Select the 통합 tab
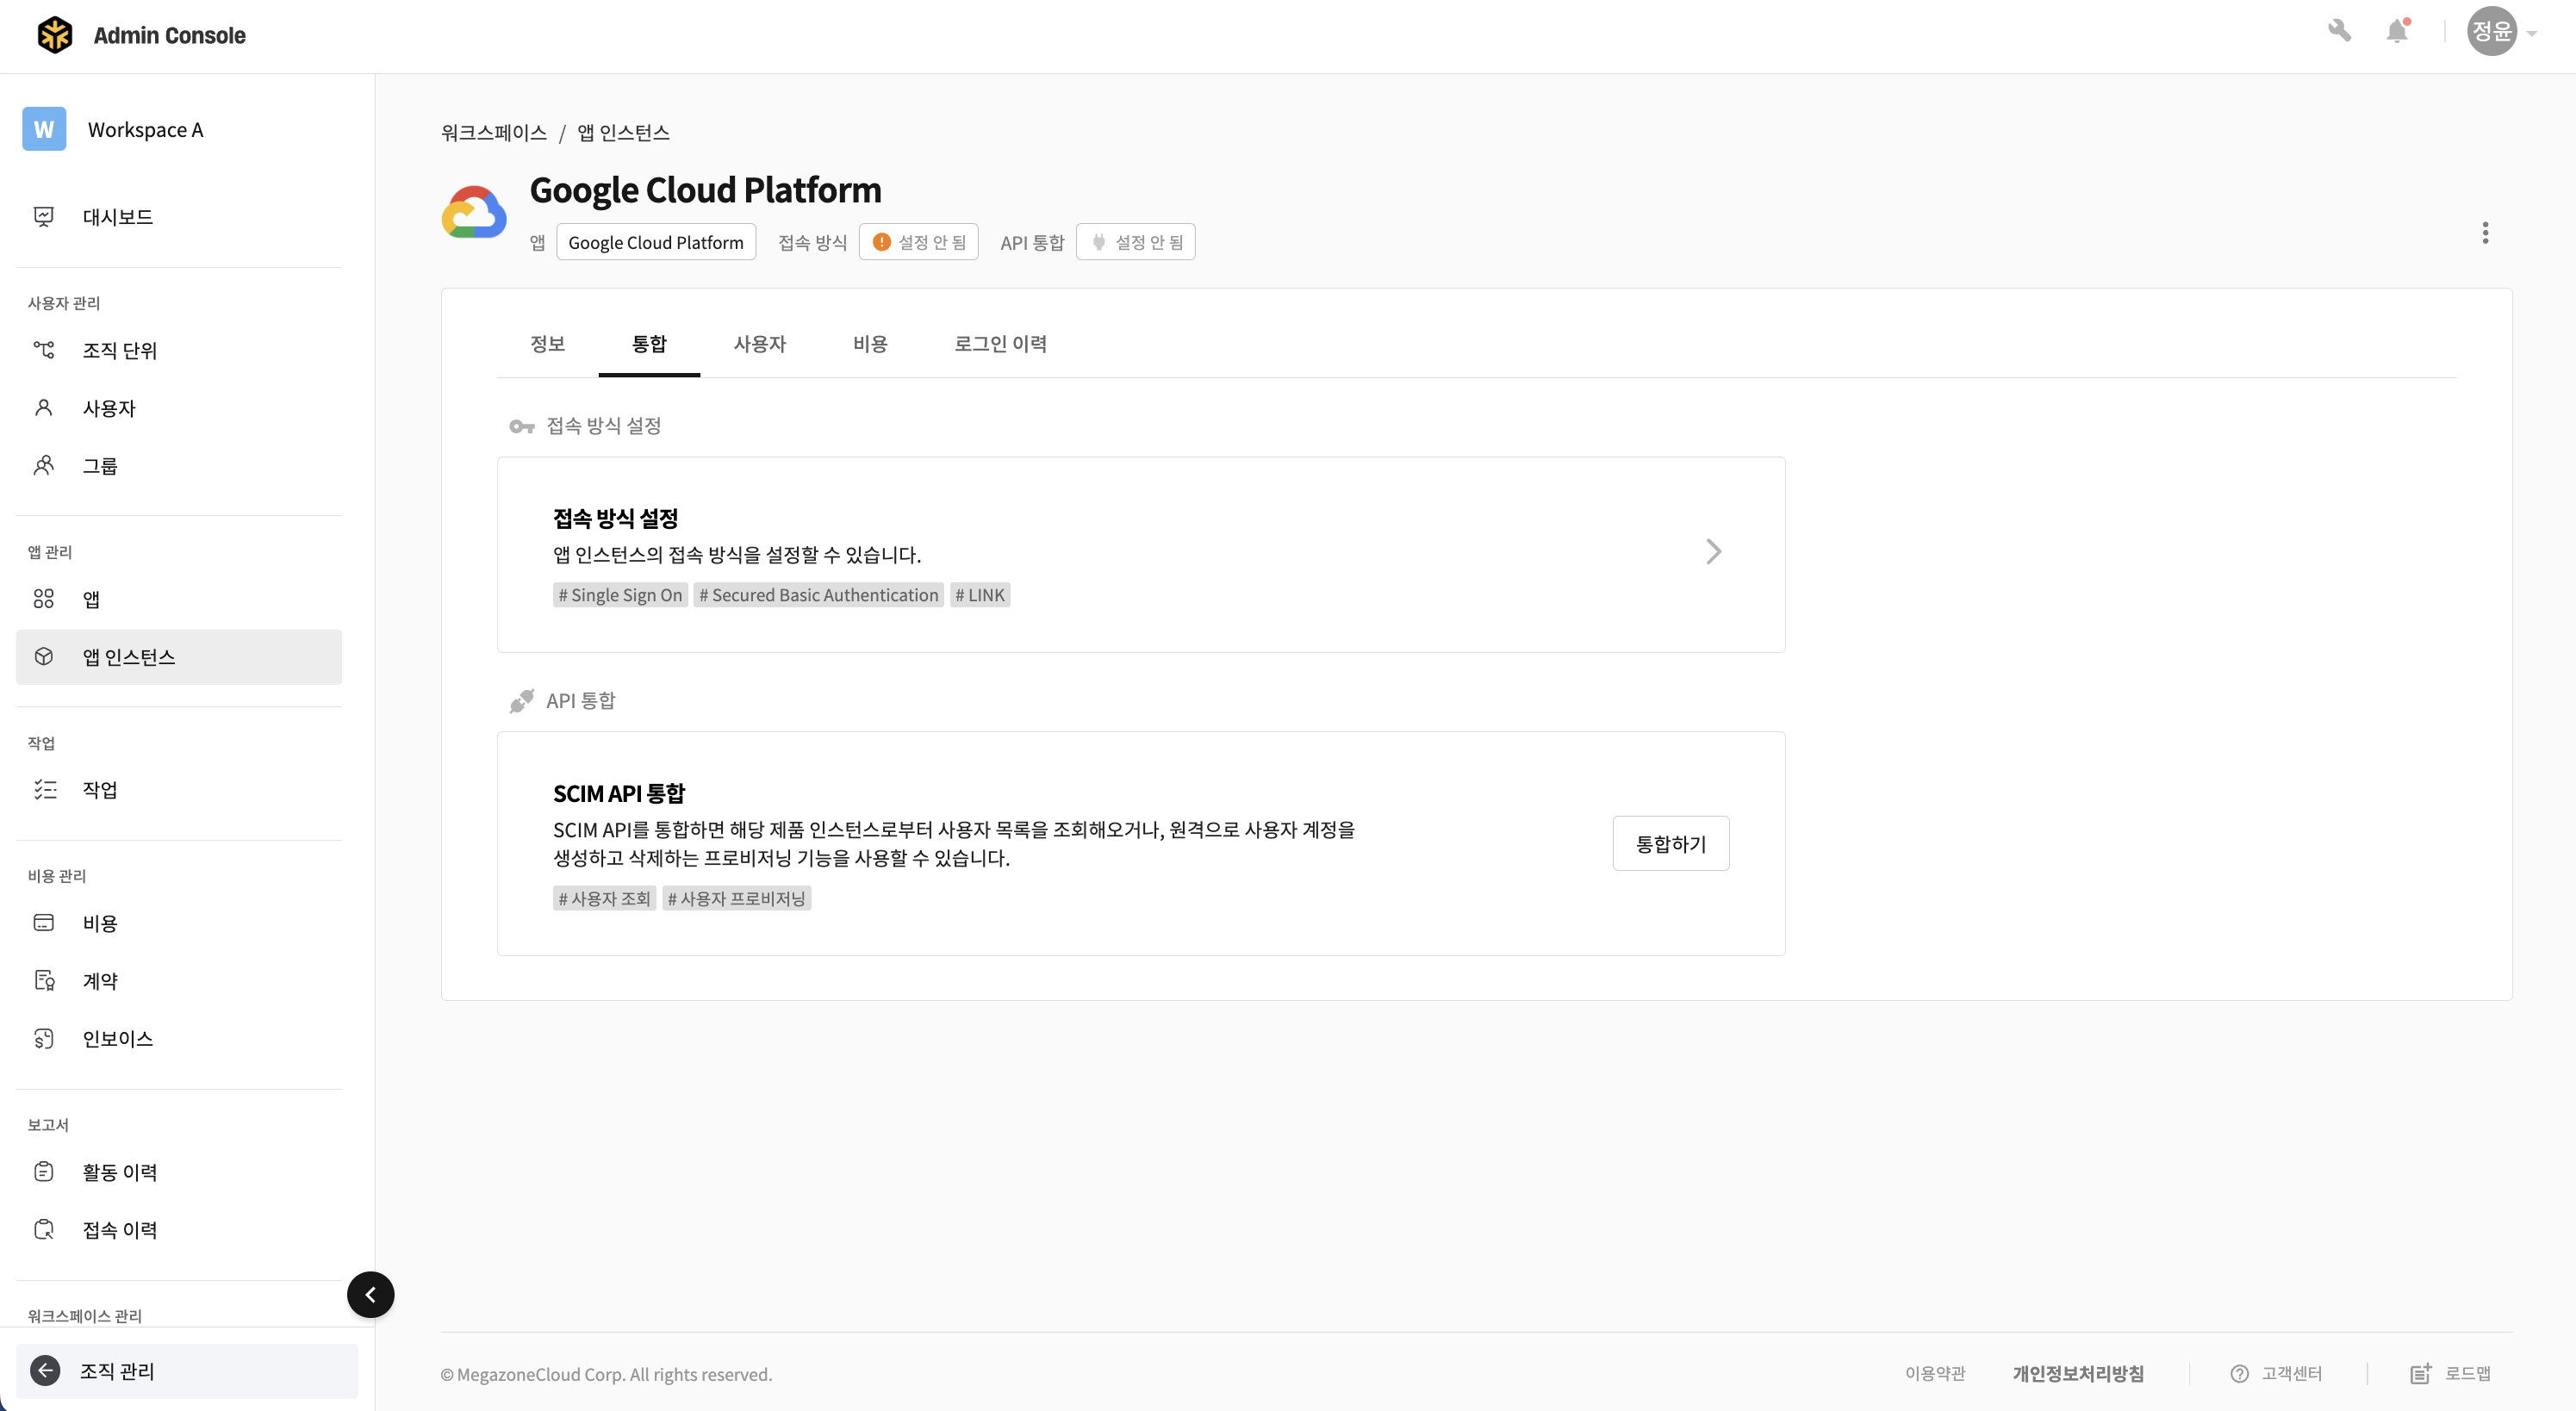Screen dimensions: 2576x1411 649,344
